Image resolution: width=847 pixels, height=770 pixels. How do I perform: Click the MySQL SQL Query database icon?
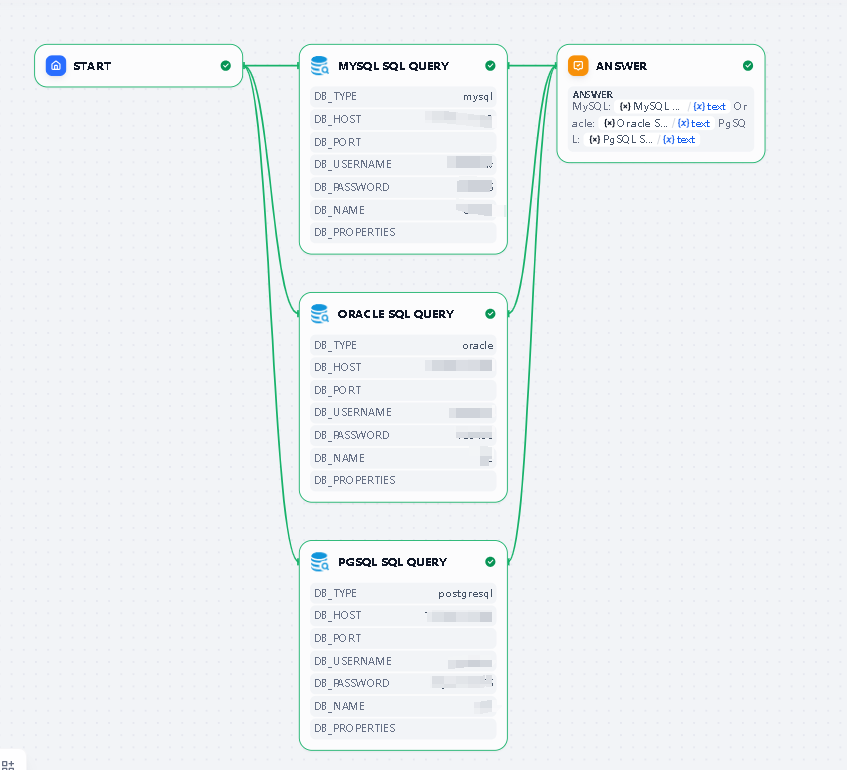(x=320, y=66)
